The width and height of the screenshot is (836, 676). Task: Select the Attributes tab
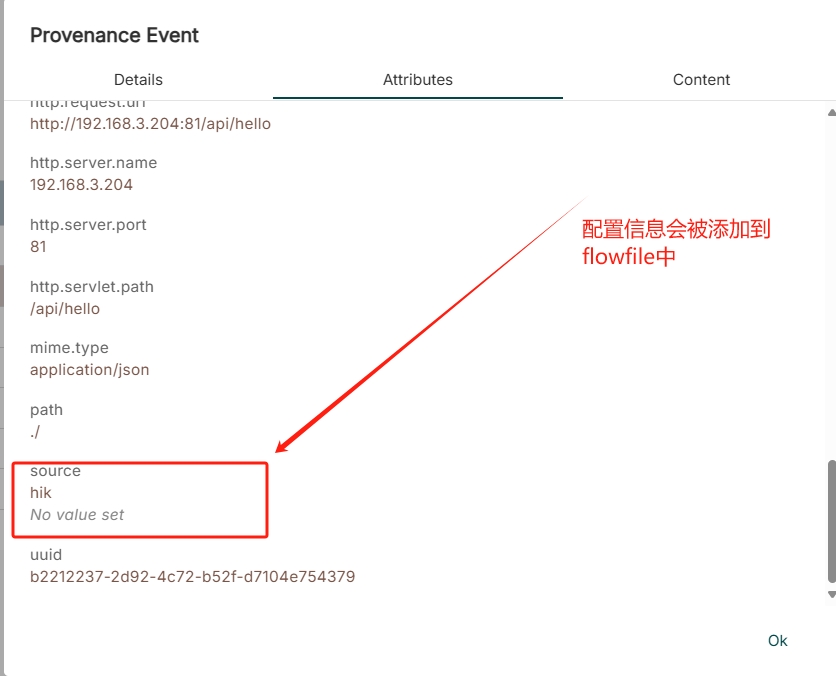click(418, 80)
